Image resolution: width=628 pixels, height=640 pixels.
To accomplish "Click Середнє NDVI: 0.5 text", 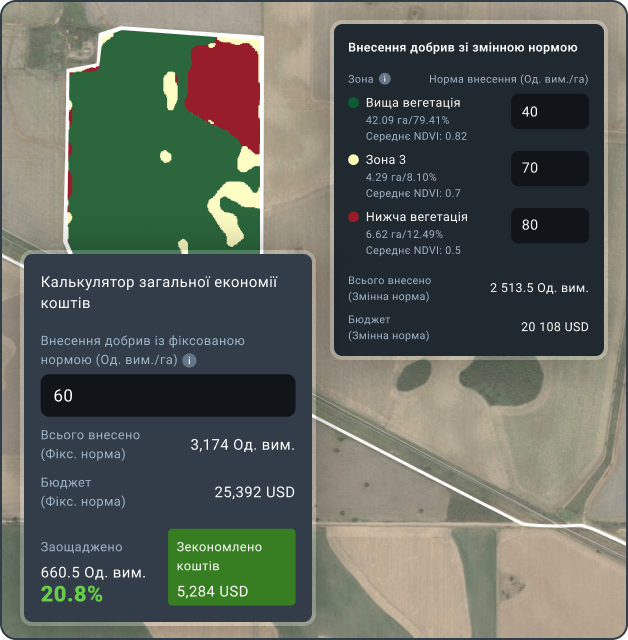I will pos(413,250).
